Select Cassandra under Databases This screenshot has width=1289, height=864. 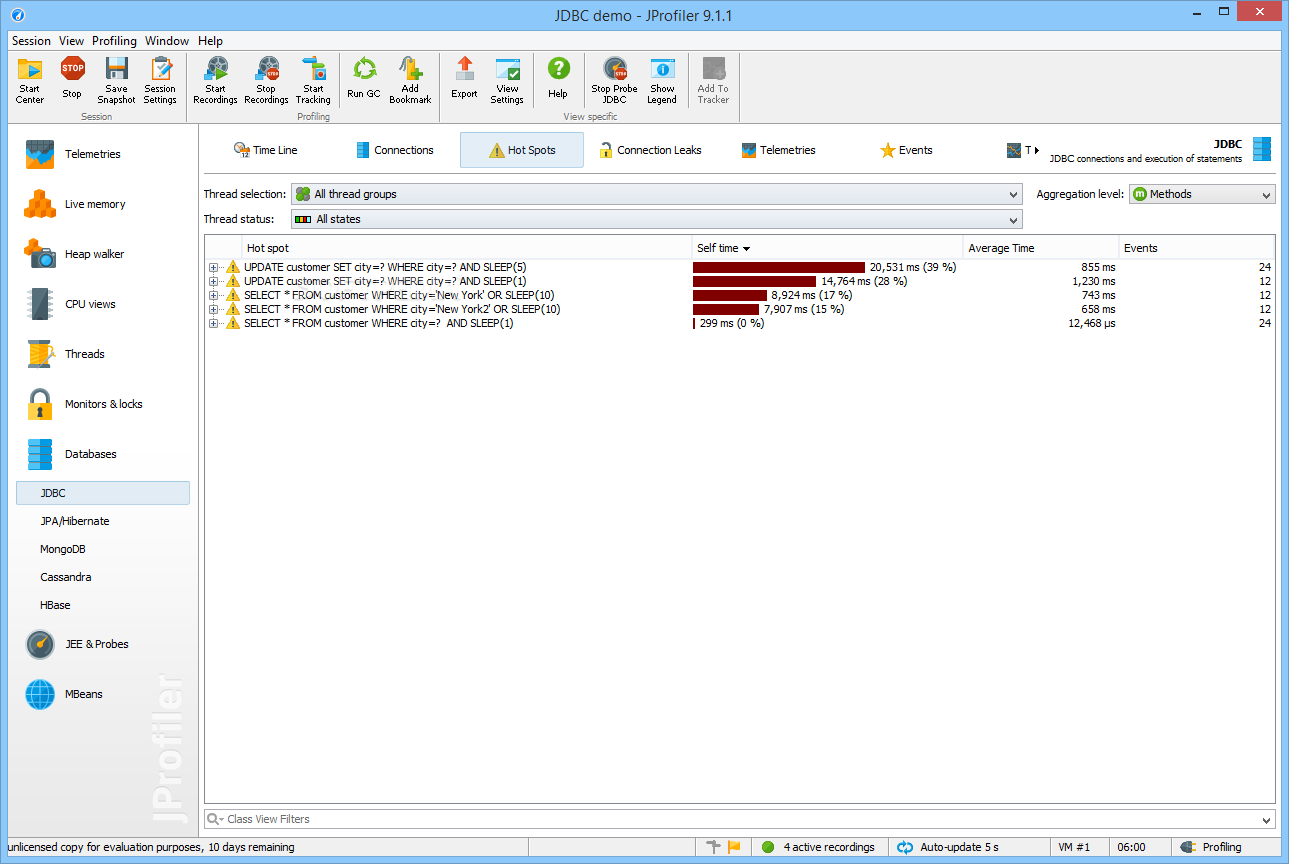click(66, 577)
